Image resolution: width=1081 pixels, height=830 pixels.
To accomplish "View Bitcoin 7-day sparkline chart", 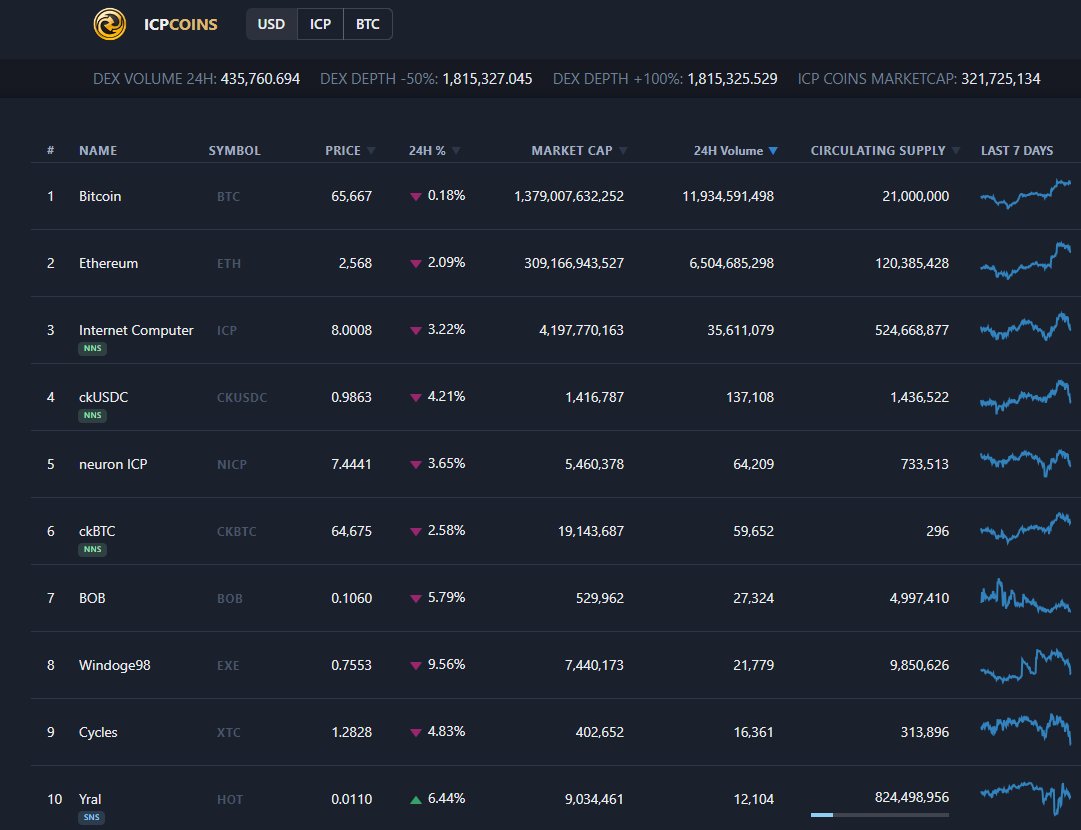I will click(x=1025, y=194).
